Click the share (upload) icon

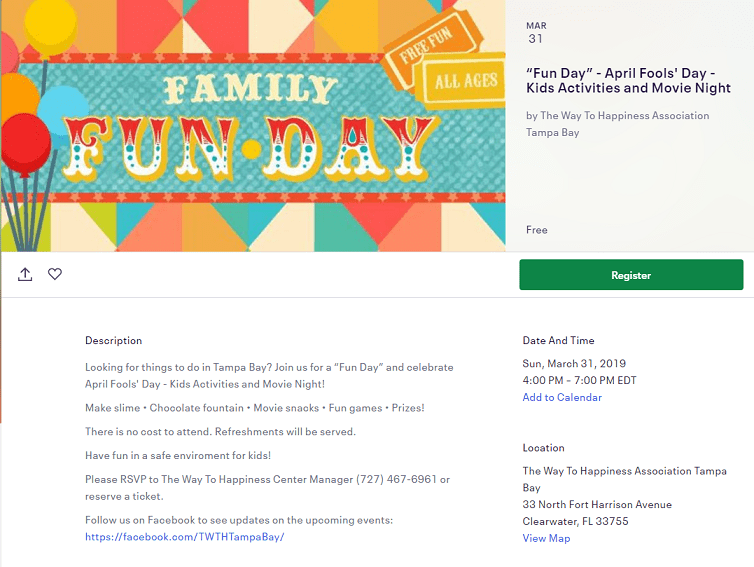pos(25,274)
